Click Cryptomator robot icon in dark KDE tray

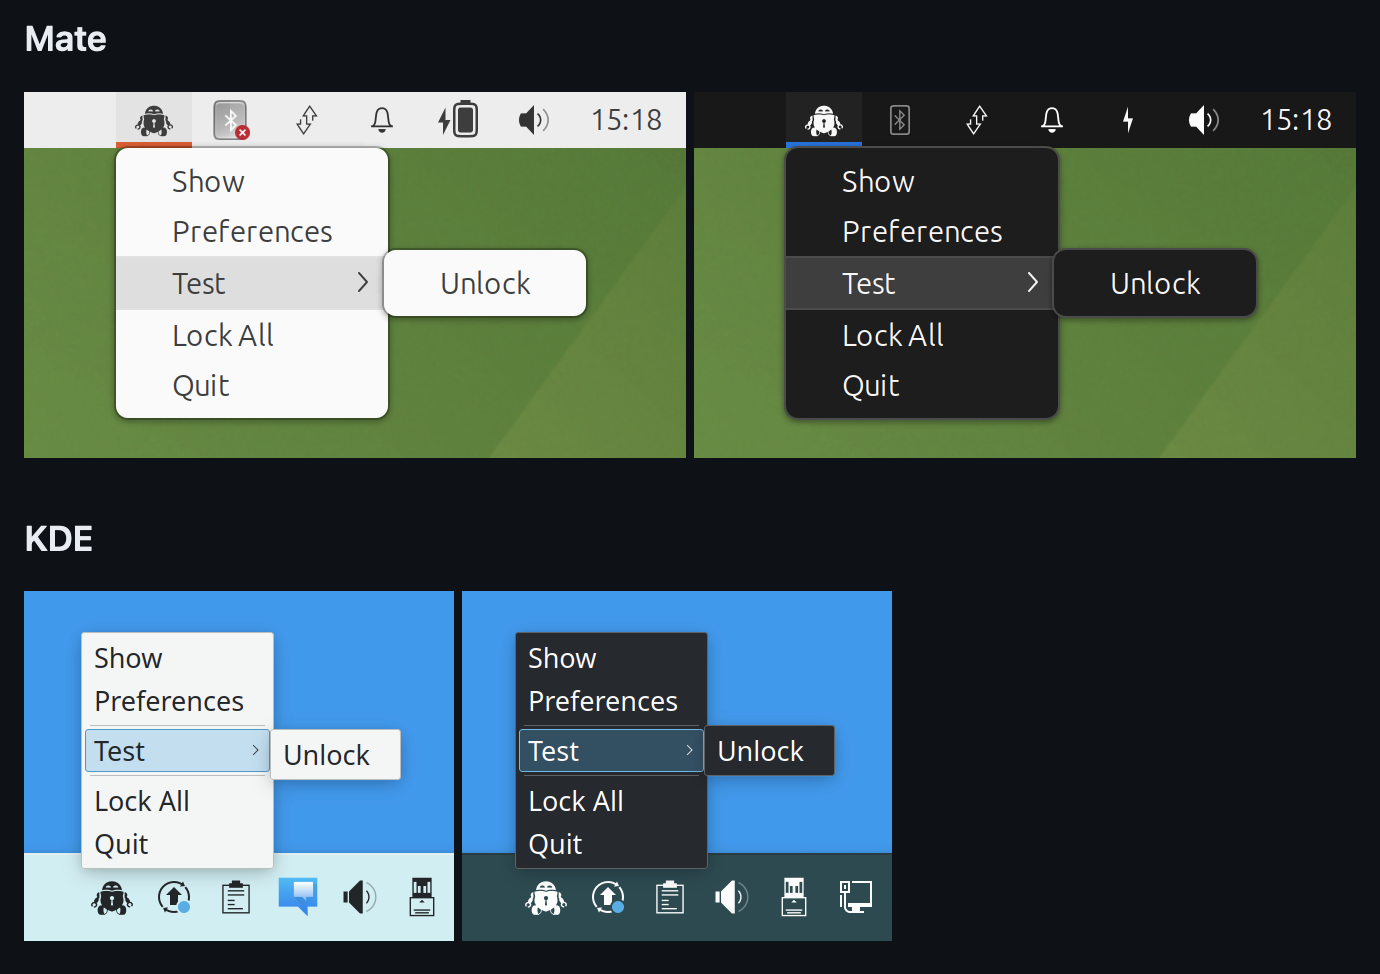(x=546, y=897)
